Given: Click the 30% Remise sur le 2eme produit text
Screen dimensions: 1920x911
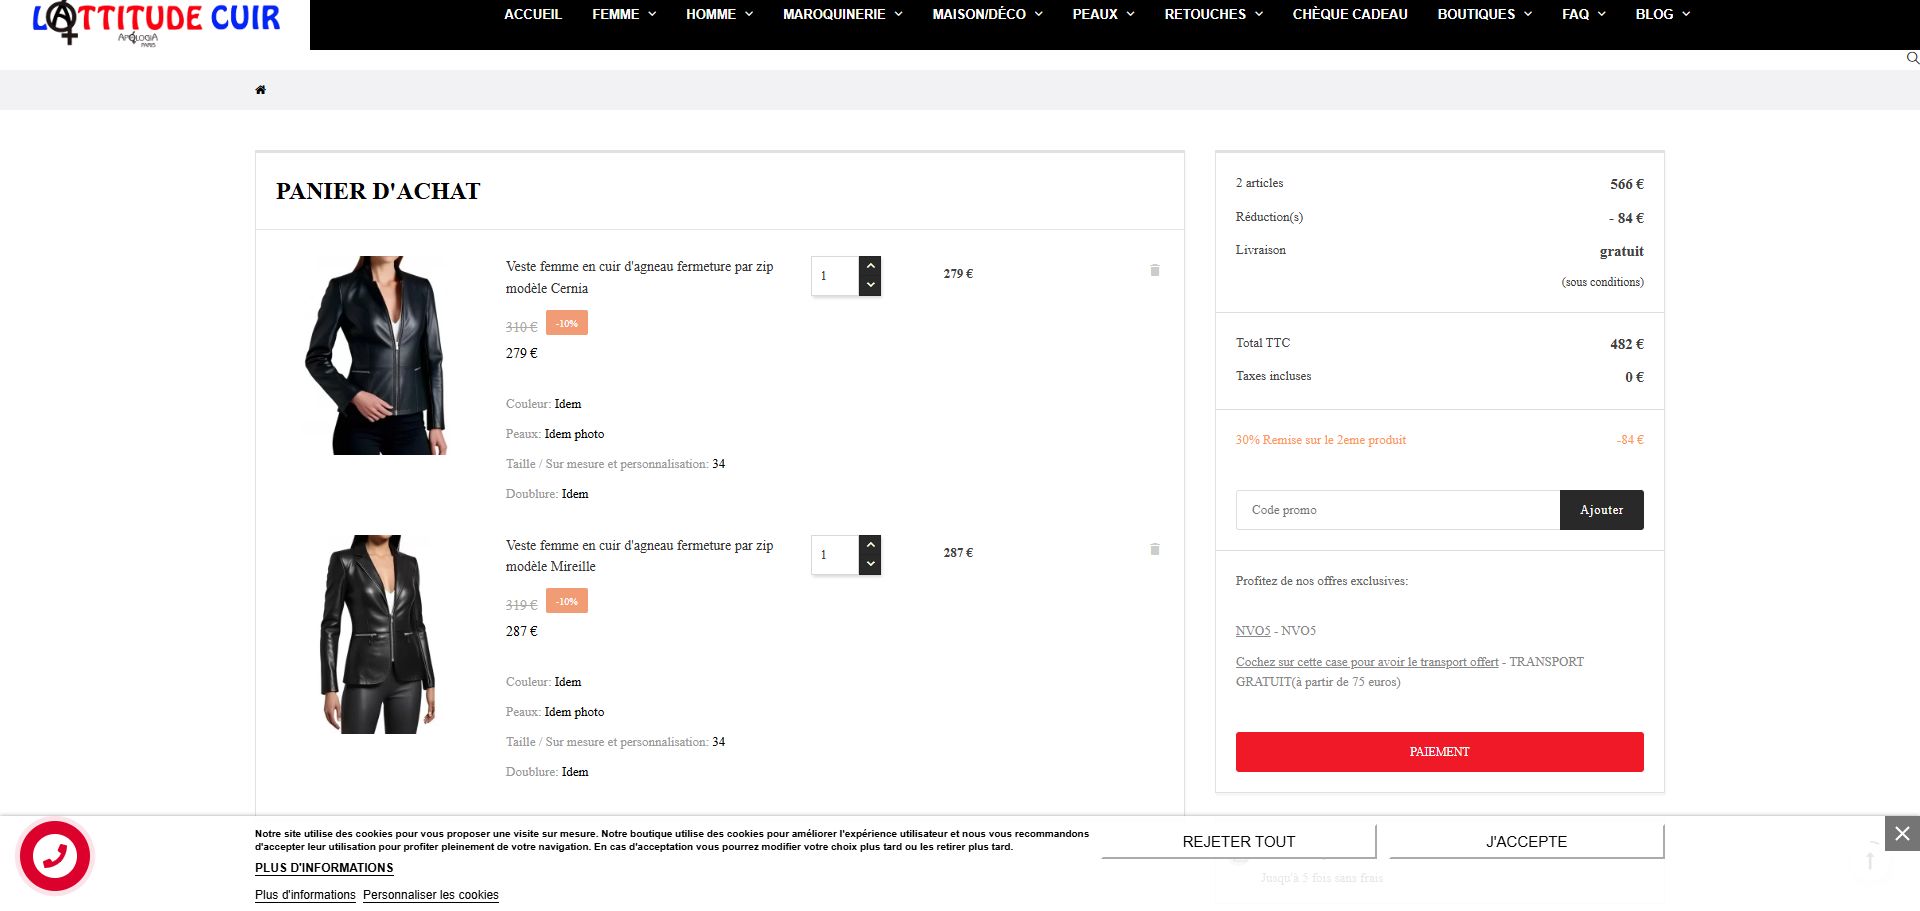Looking at the screenshot, I should click(x=1321, y=440).
